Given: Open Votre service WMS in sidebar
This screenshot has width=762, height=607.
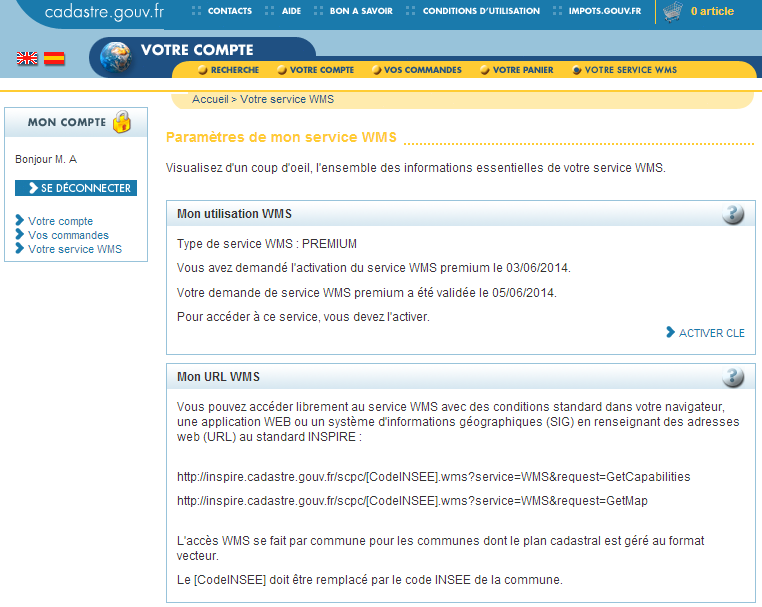Looking at the screenshot, I should point(75,249).
